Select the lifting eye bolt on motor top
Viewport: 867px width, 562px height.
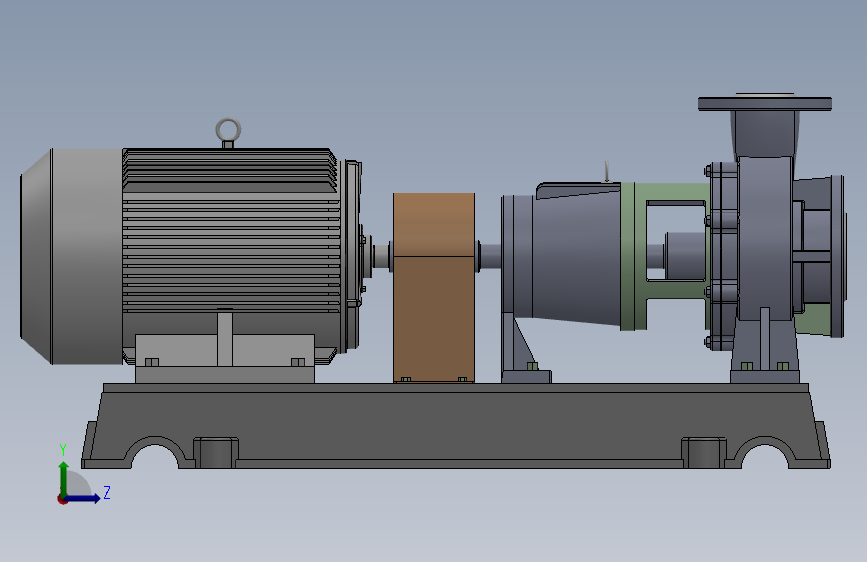228,133
